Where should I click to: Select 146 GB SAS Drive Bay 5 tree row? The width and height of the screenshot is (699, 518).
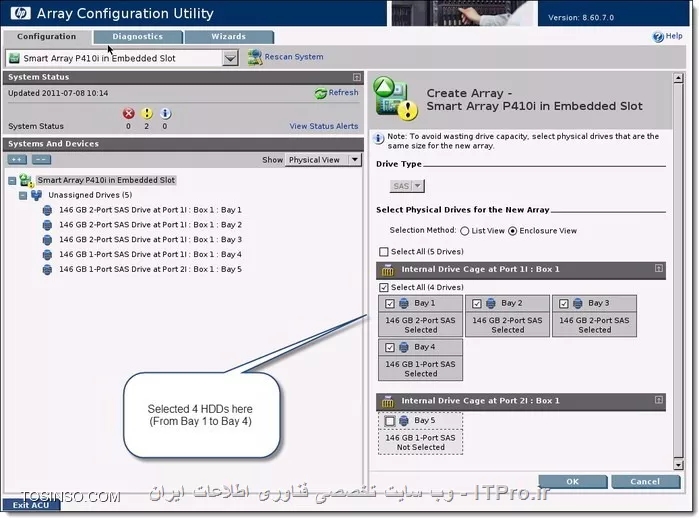pos(150,269)
